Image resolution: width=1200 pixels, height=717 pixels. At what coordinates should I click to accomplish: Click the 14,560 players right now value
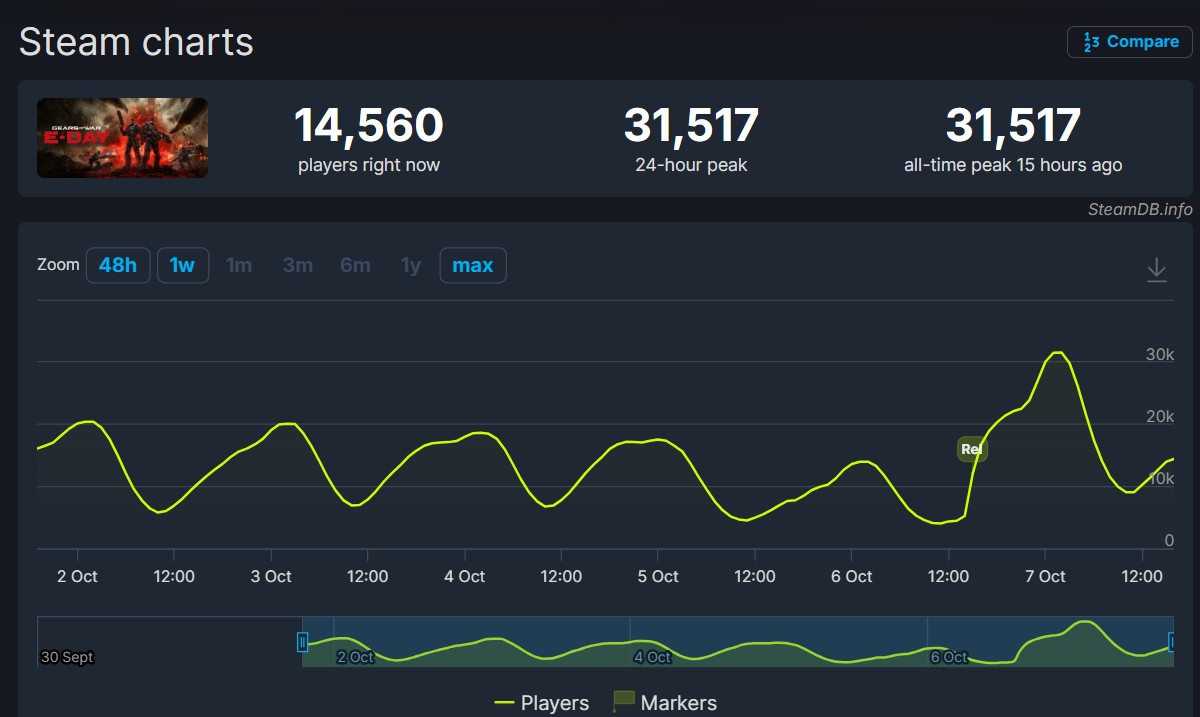point(368,126)
